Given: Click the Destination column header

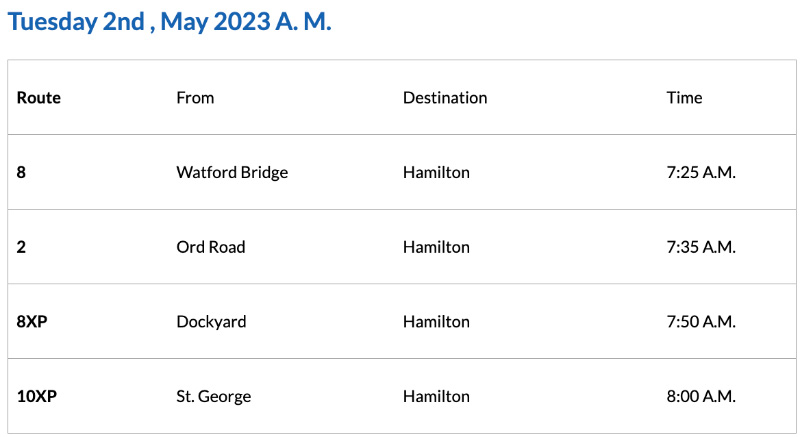Looking at the screenshot, I should click(x=445, y=98).
